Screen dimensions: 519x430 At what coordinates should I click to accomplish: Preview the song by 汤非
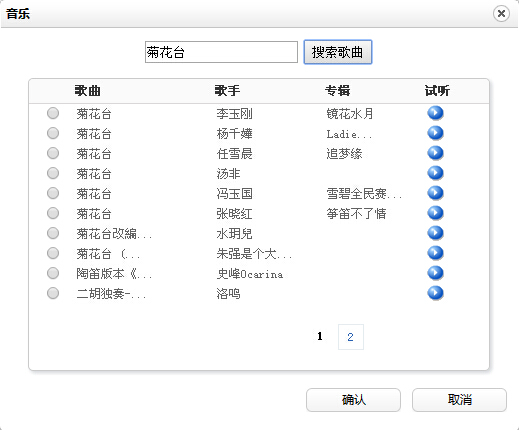[435, 173]
